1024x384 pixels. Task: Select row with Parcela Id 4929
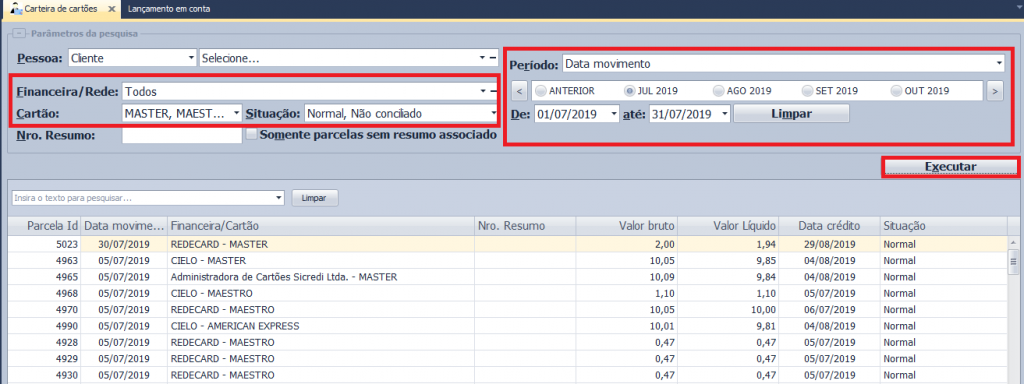click(507, 359)
